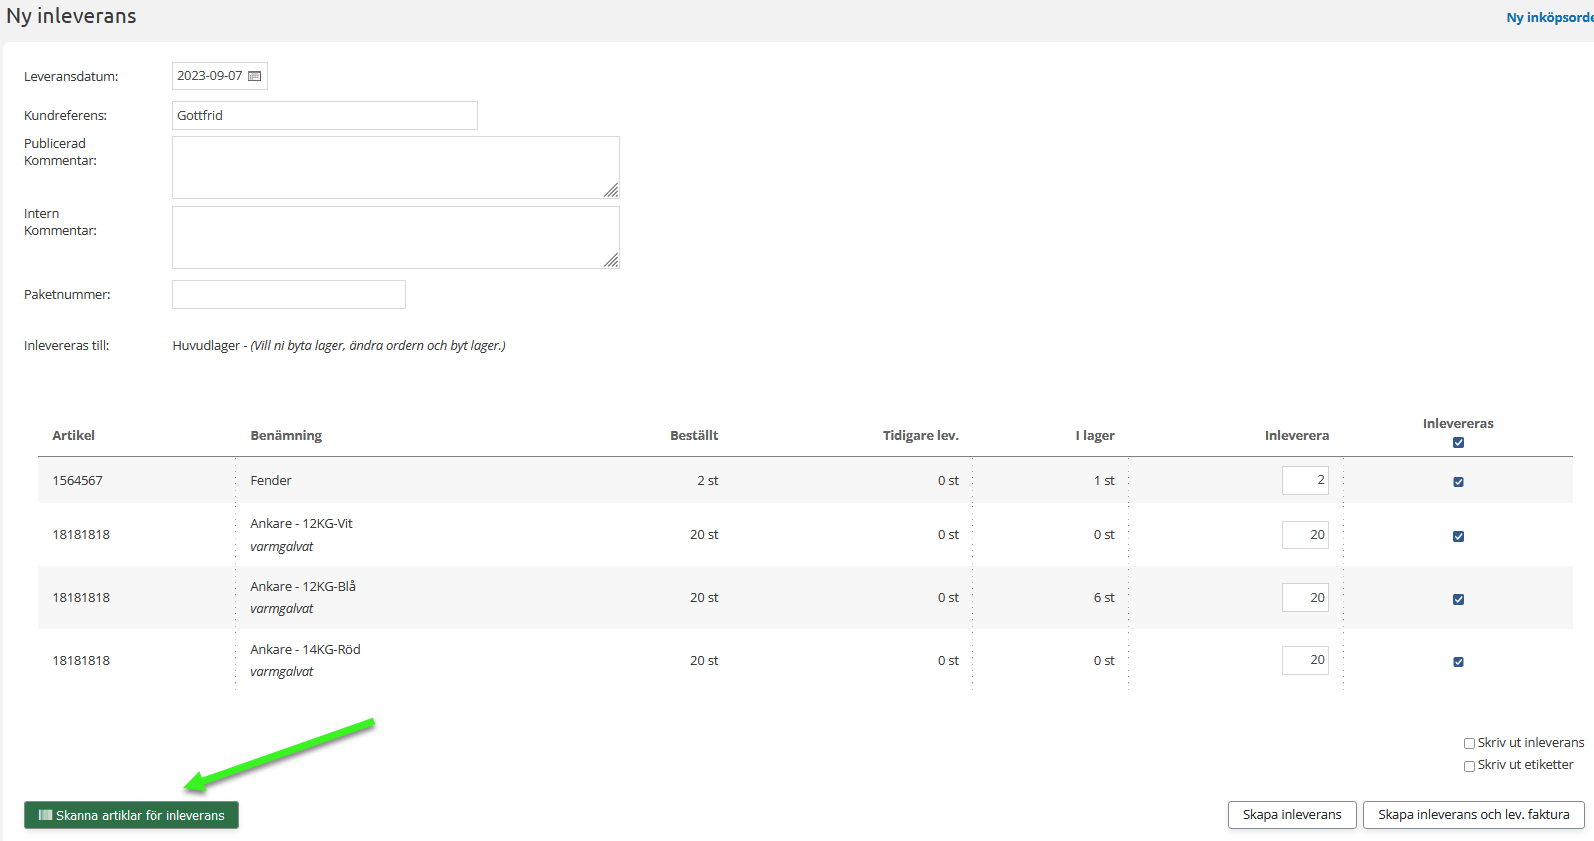The width and height of the screenshot is (1594, 841).
Task: Click the Skapa inleverans button
Action: click(1291, 815)
